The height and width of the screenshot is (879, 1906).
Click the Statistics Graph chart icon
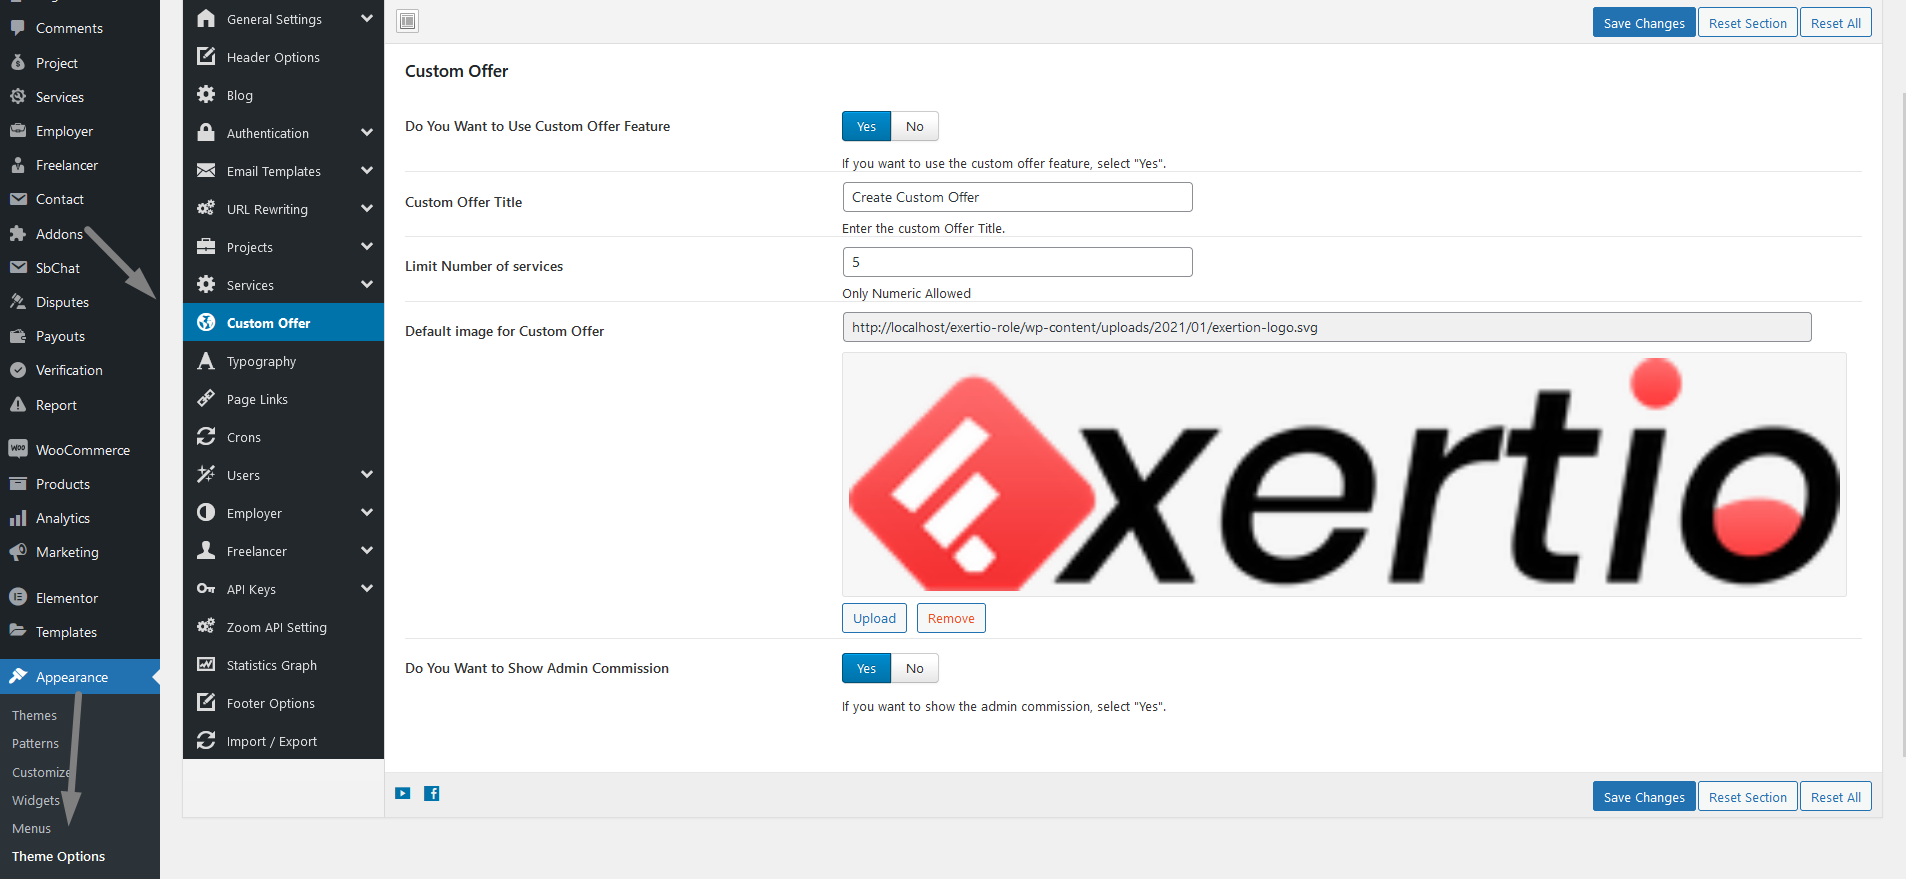pyautogui.click(x=206, y=664)
